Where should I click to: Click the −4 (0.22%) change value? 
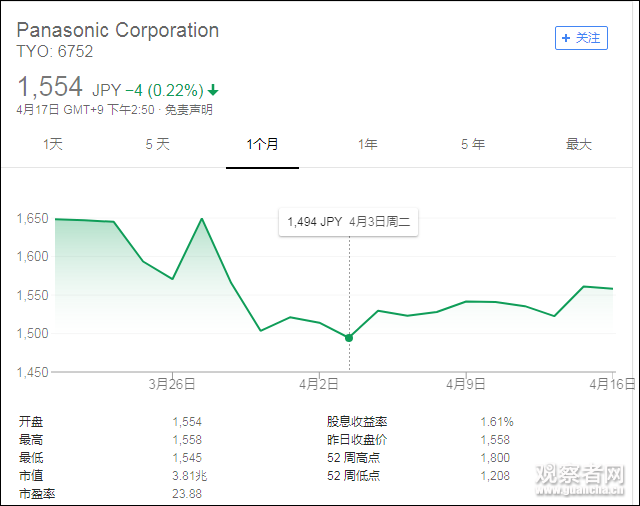tap(164, 90)
